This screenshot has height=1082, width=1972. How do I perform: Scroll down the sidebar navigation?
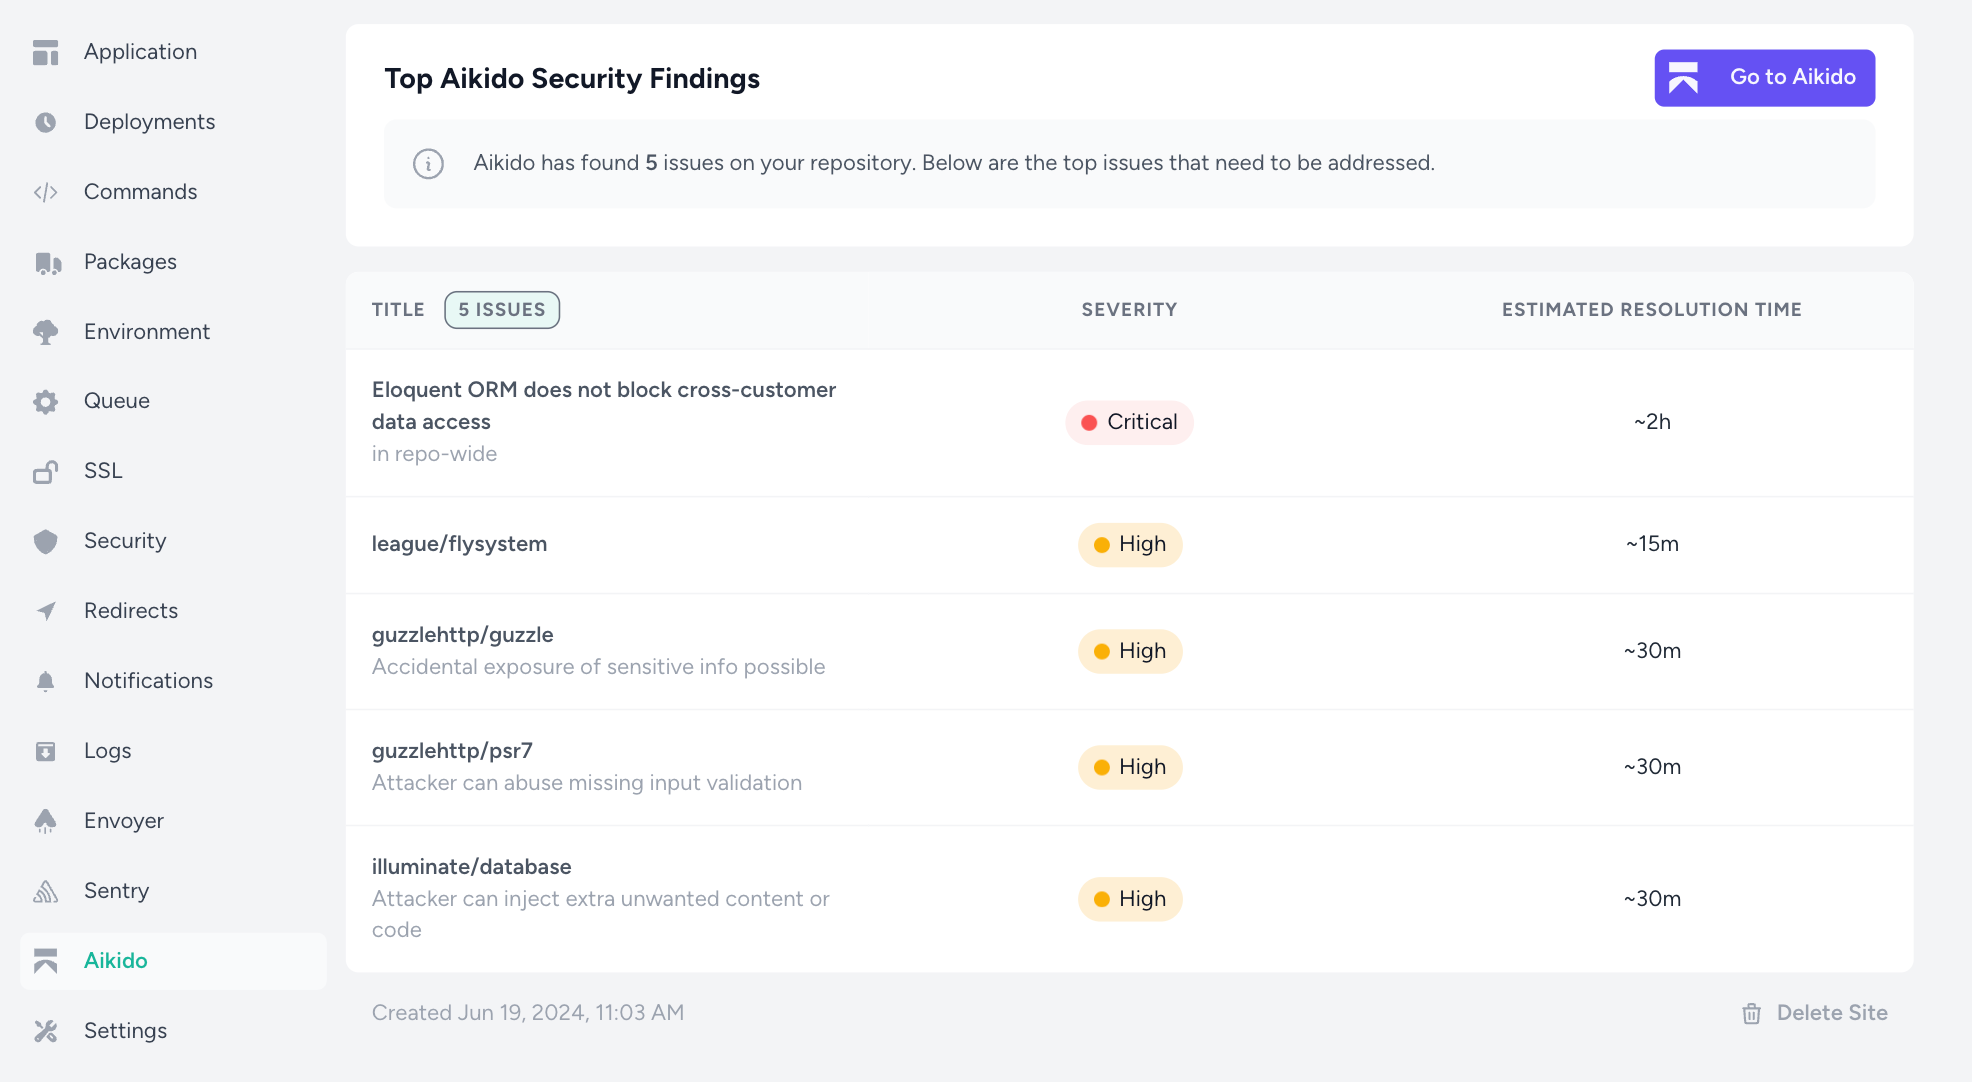[x=173, y=541]
